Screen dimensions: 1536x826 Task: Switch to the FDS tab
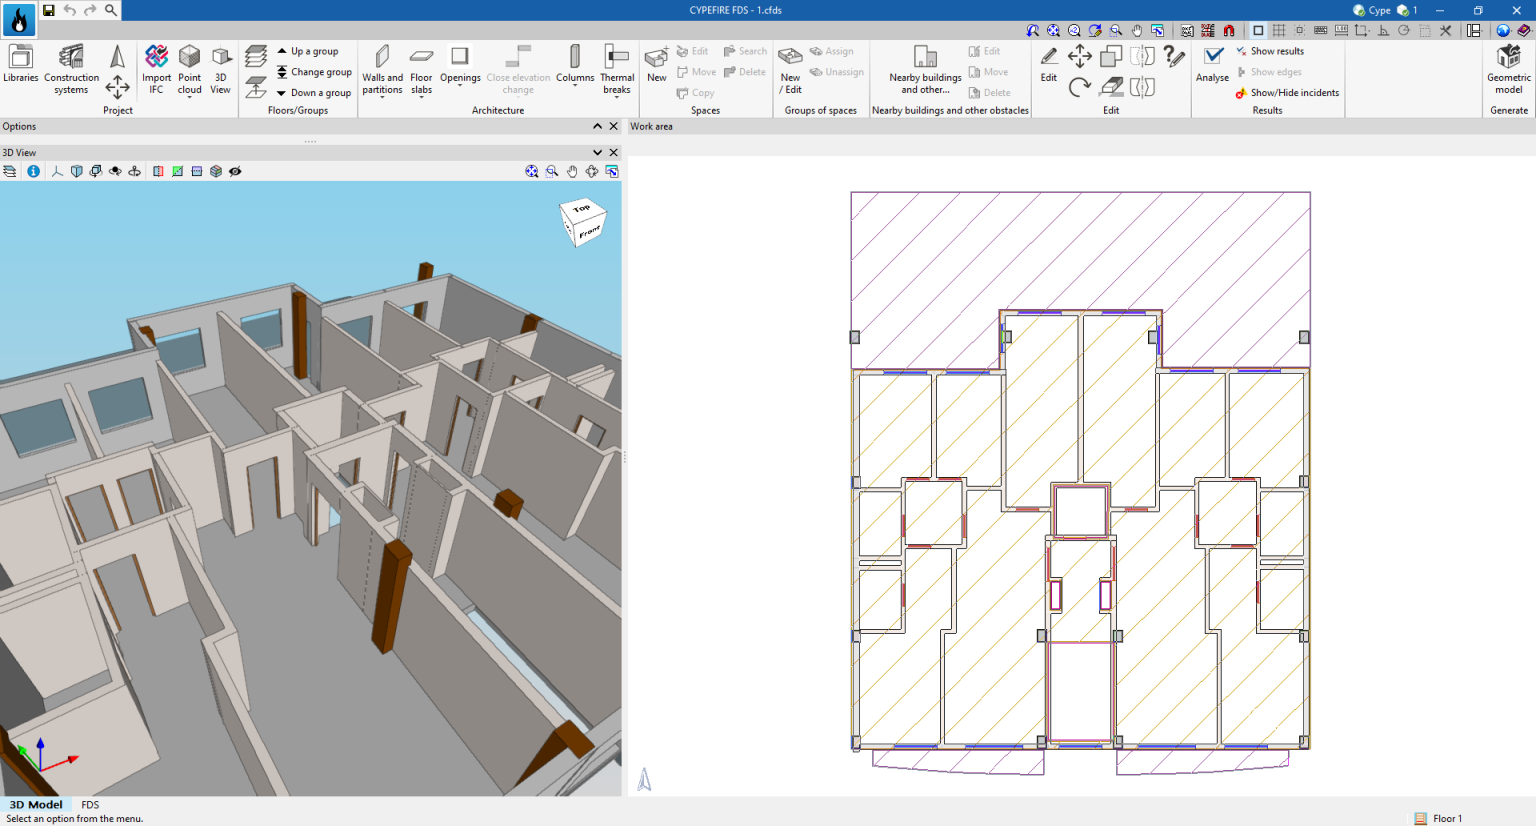click(x=90, y=804)
